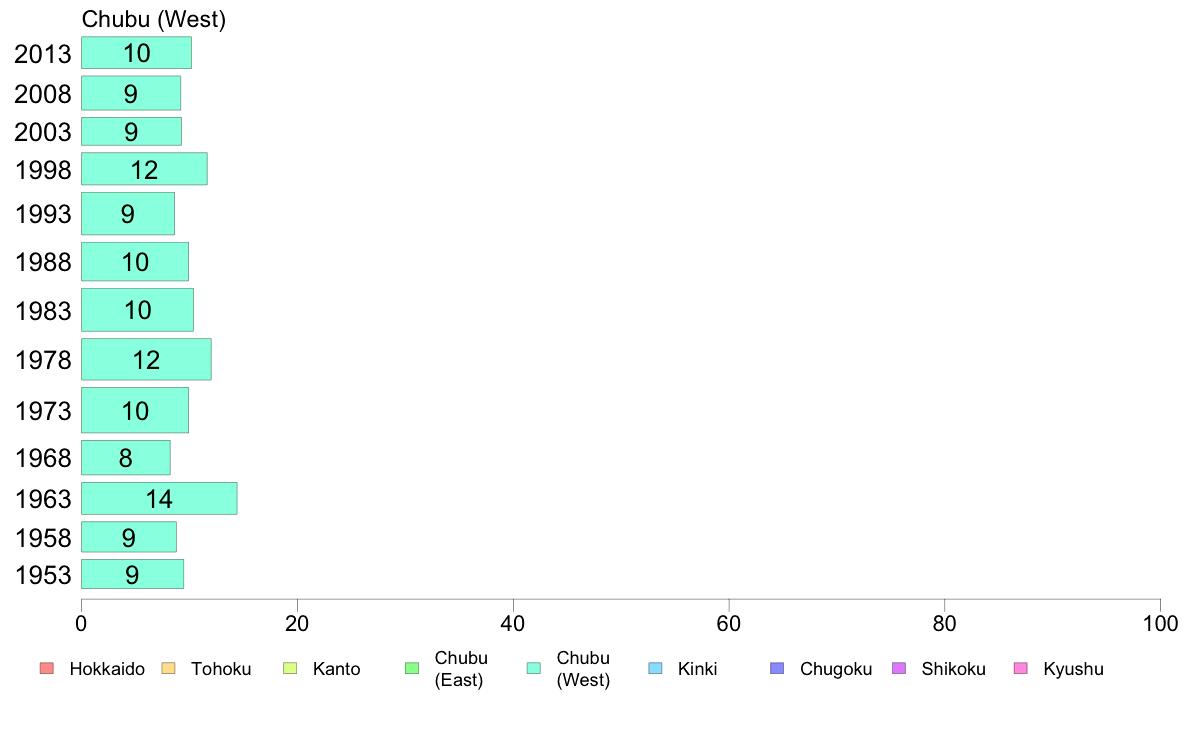The image size is (1188, 736).
Task: Click the Chubu (West) teal legend swatch
Action: 533,669
